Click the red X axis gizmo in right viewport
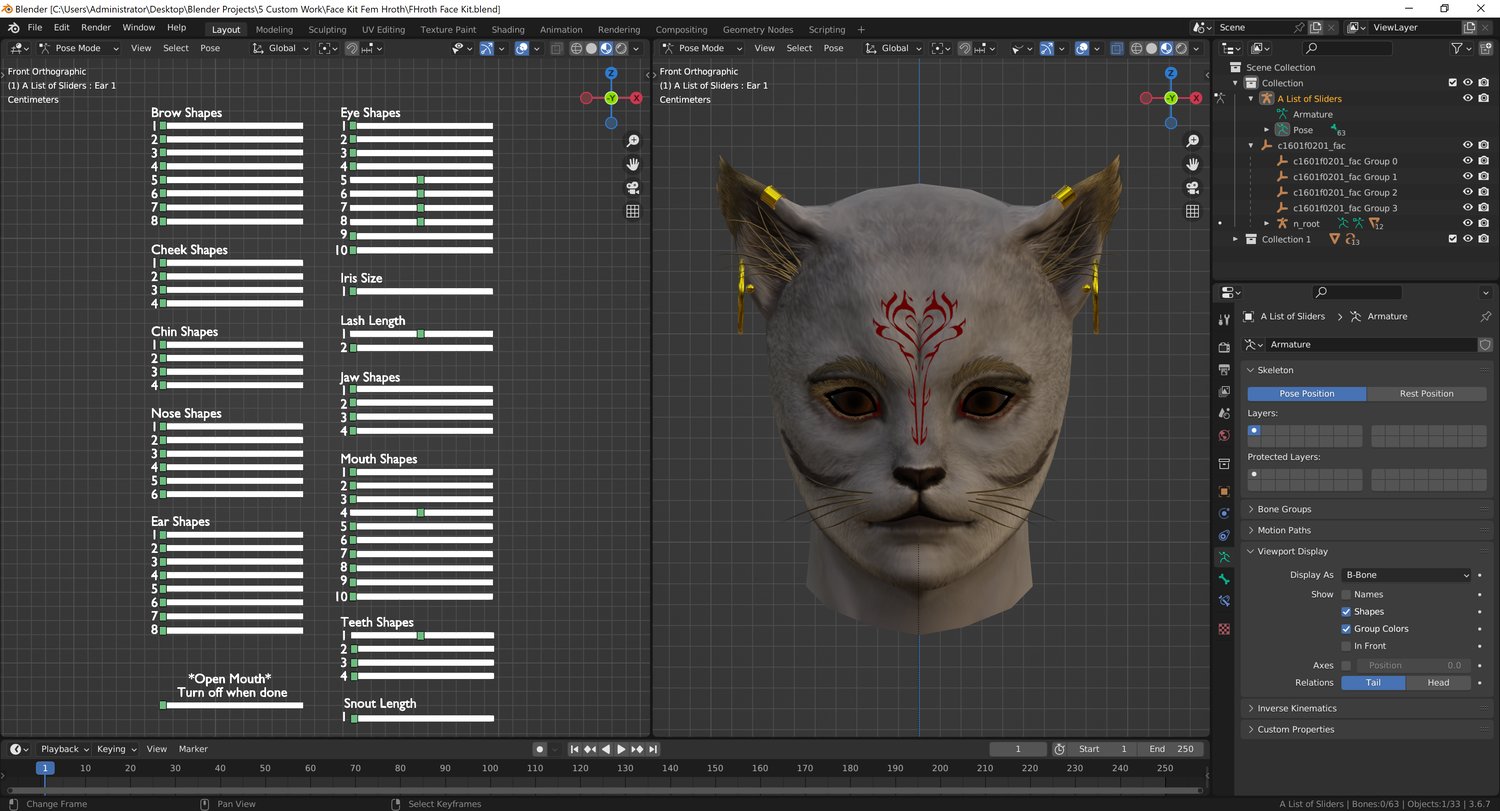The width and height of the screenshot is (1500, 811). pyautogui.click(x=1196, y=98)
